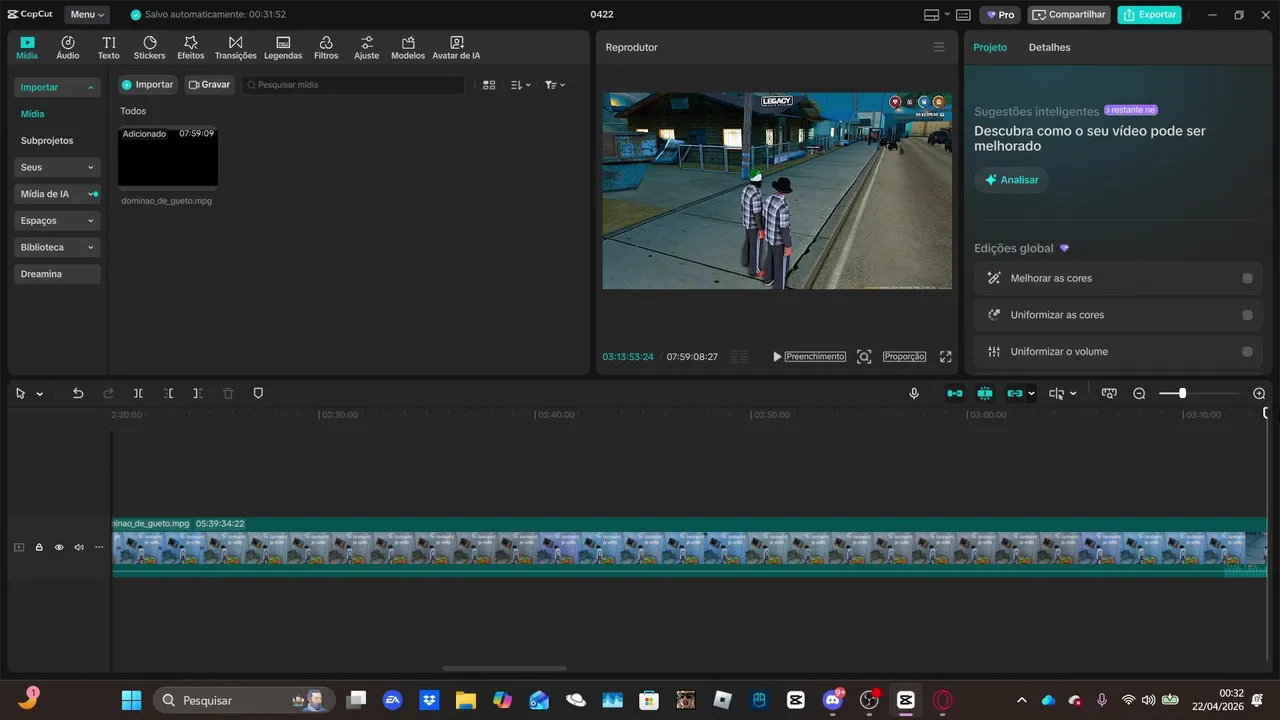The width and height of the screenshot is (1280, 720).
Task: Open the Áudio panel
Action: tap(68, 48)
